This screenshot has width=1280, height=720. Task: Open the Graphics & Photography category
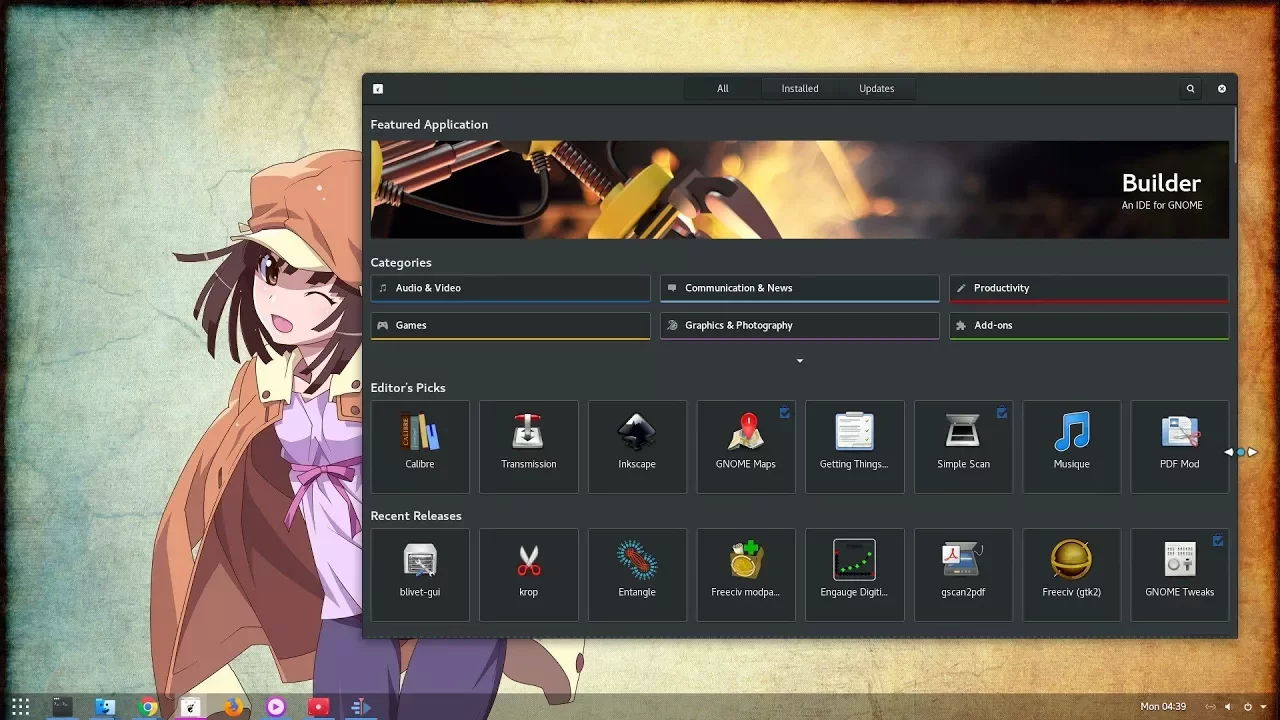[x=800, y=326]
